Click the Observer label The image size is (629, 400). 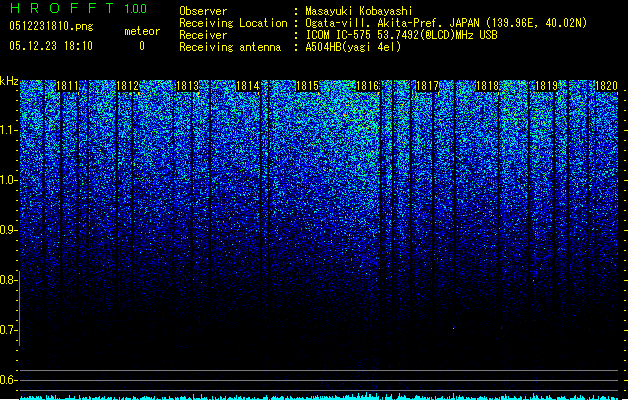pyautogui.click(x=203, y=11)
